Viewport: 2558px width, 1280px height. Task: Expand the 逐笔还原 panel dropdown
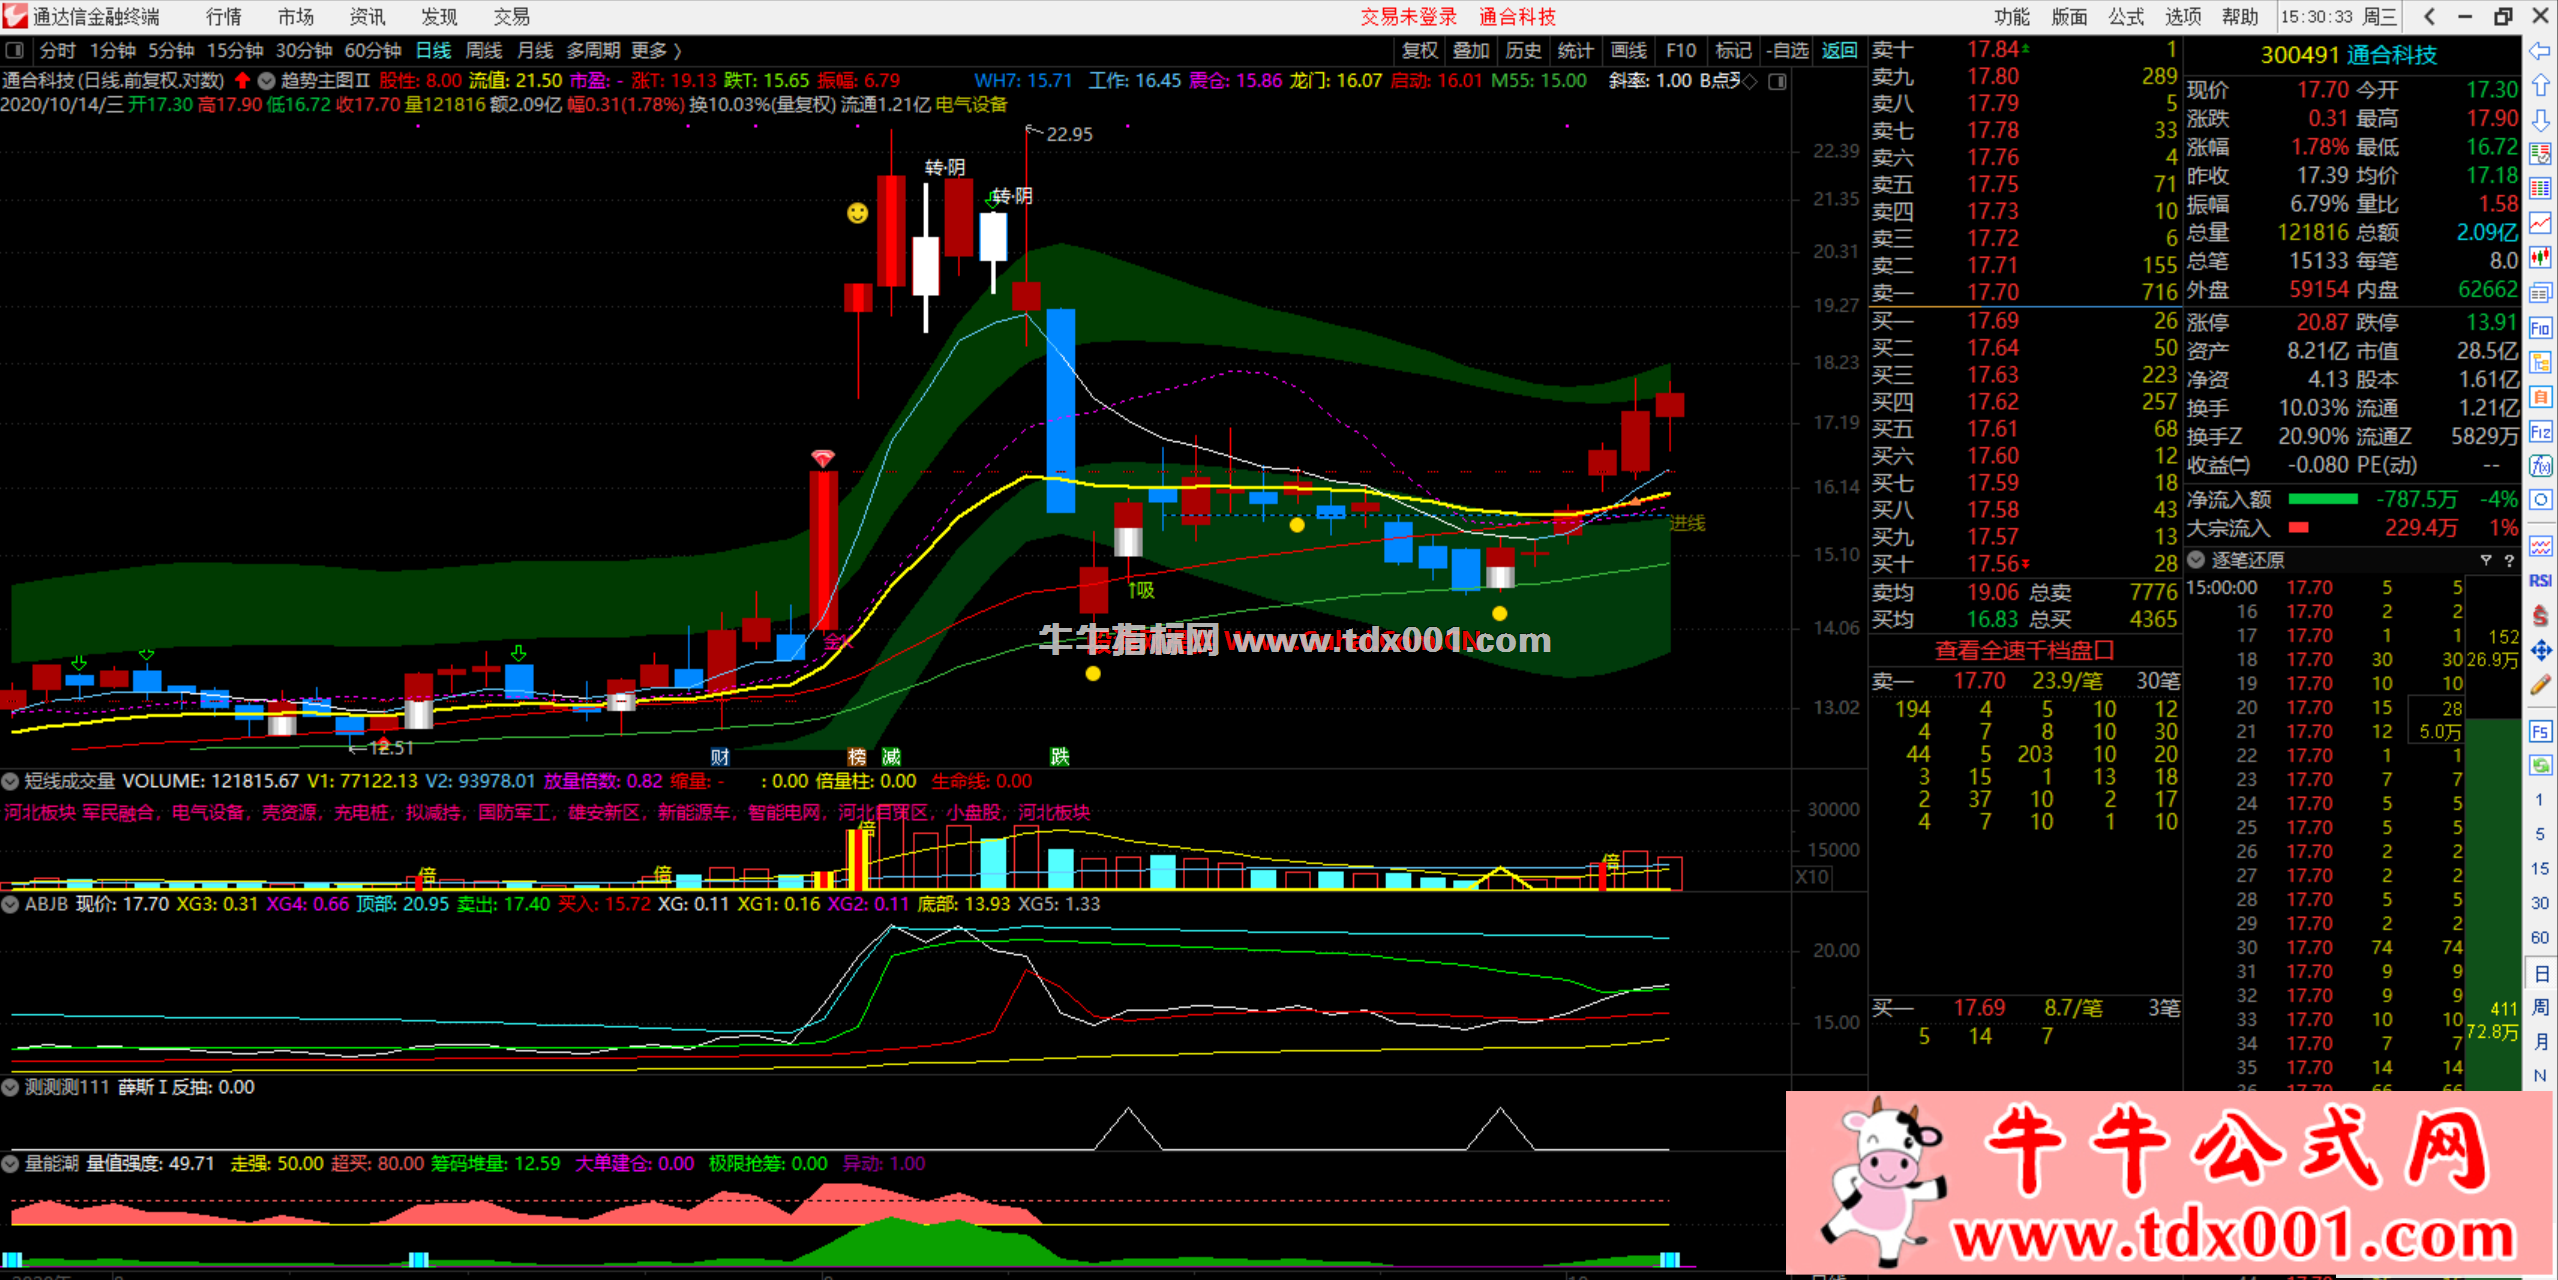2197,560
